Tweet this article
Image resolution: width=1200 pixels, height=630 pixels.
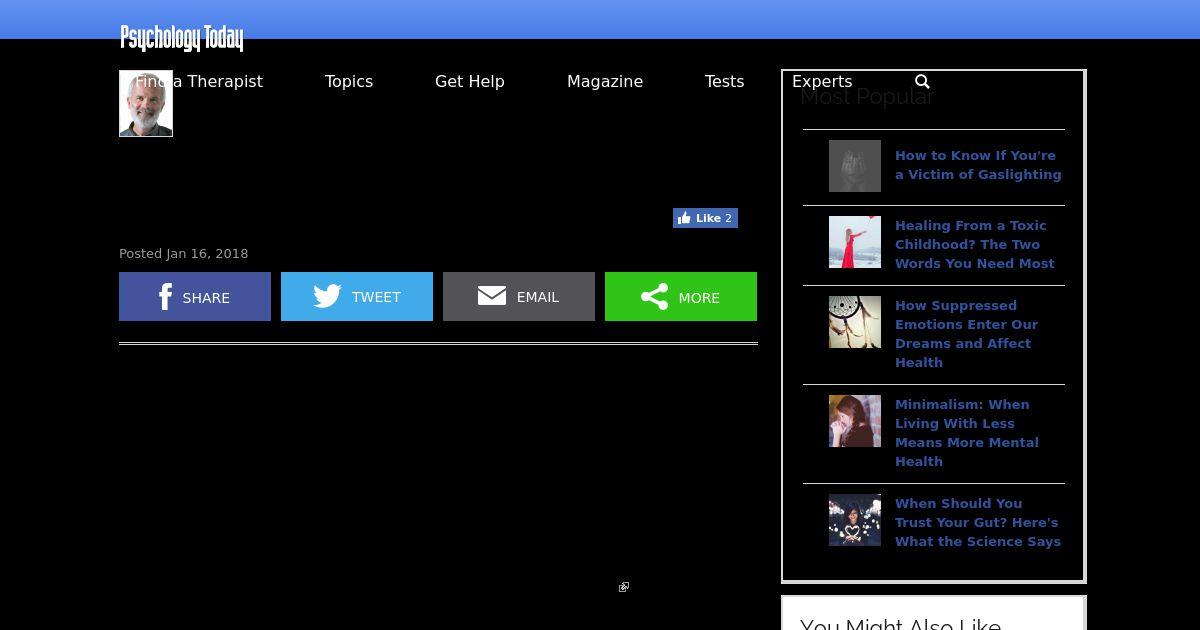point(357,297)
